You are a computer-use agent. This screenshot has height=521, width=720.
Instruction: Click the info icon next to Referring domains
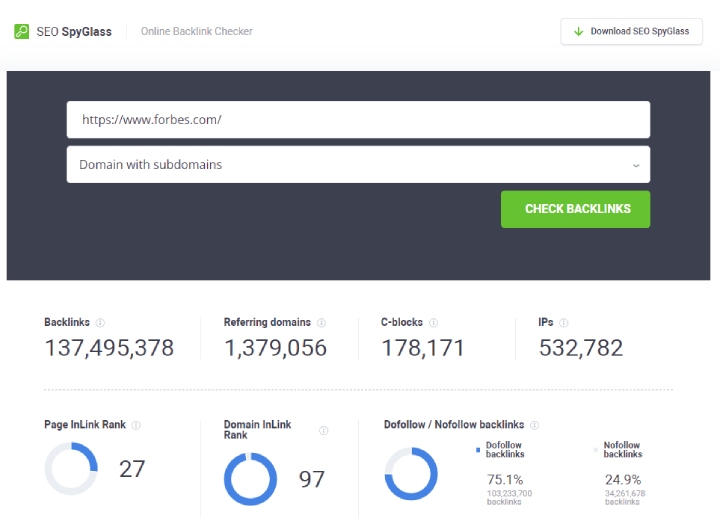[321, 323]
